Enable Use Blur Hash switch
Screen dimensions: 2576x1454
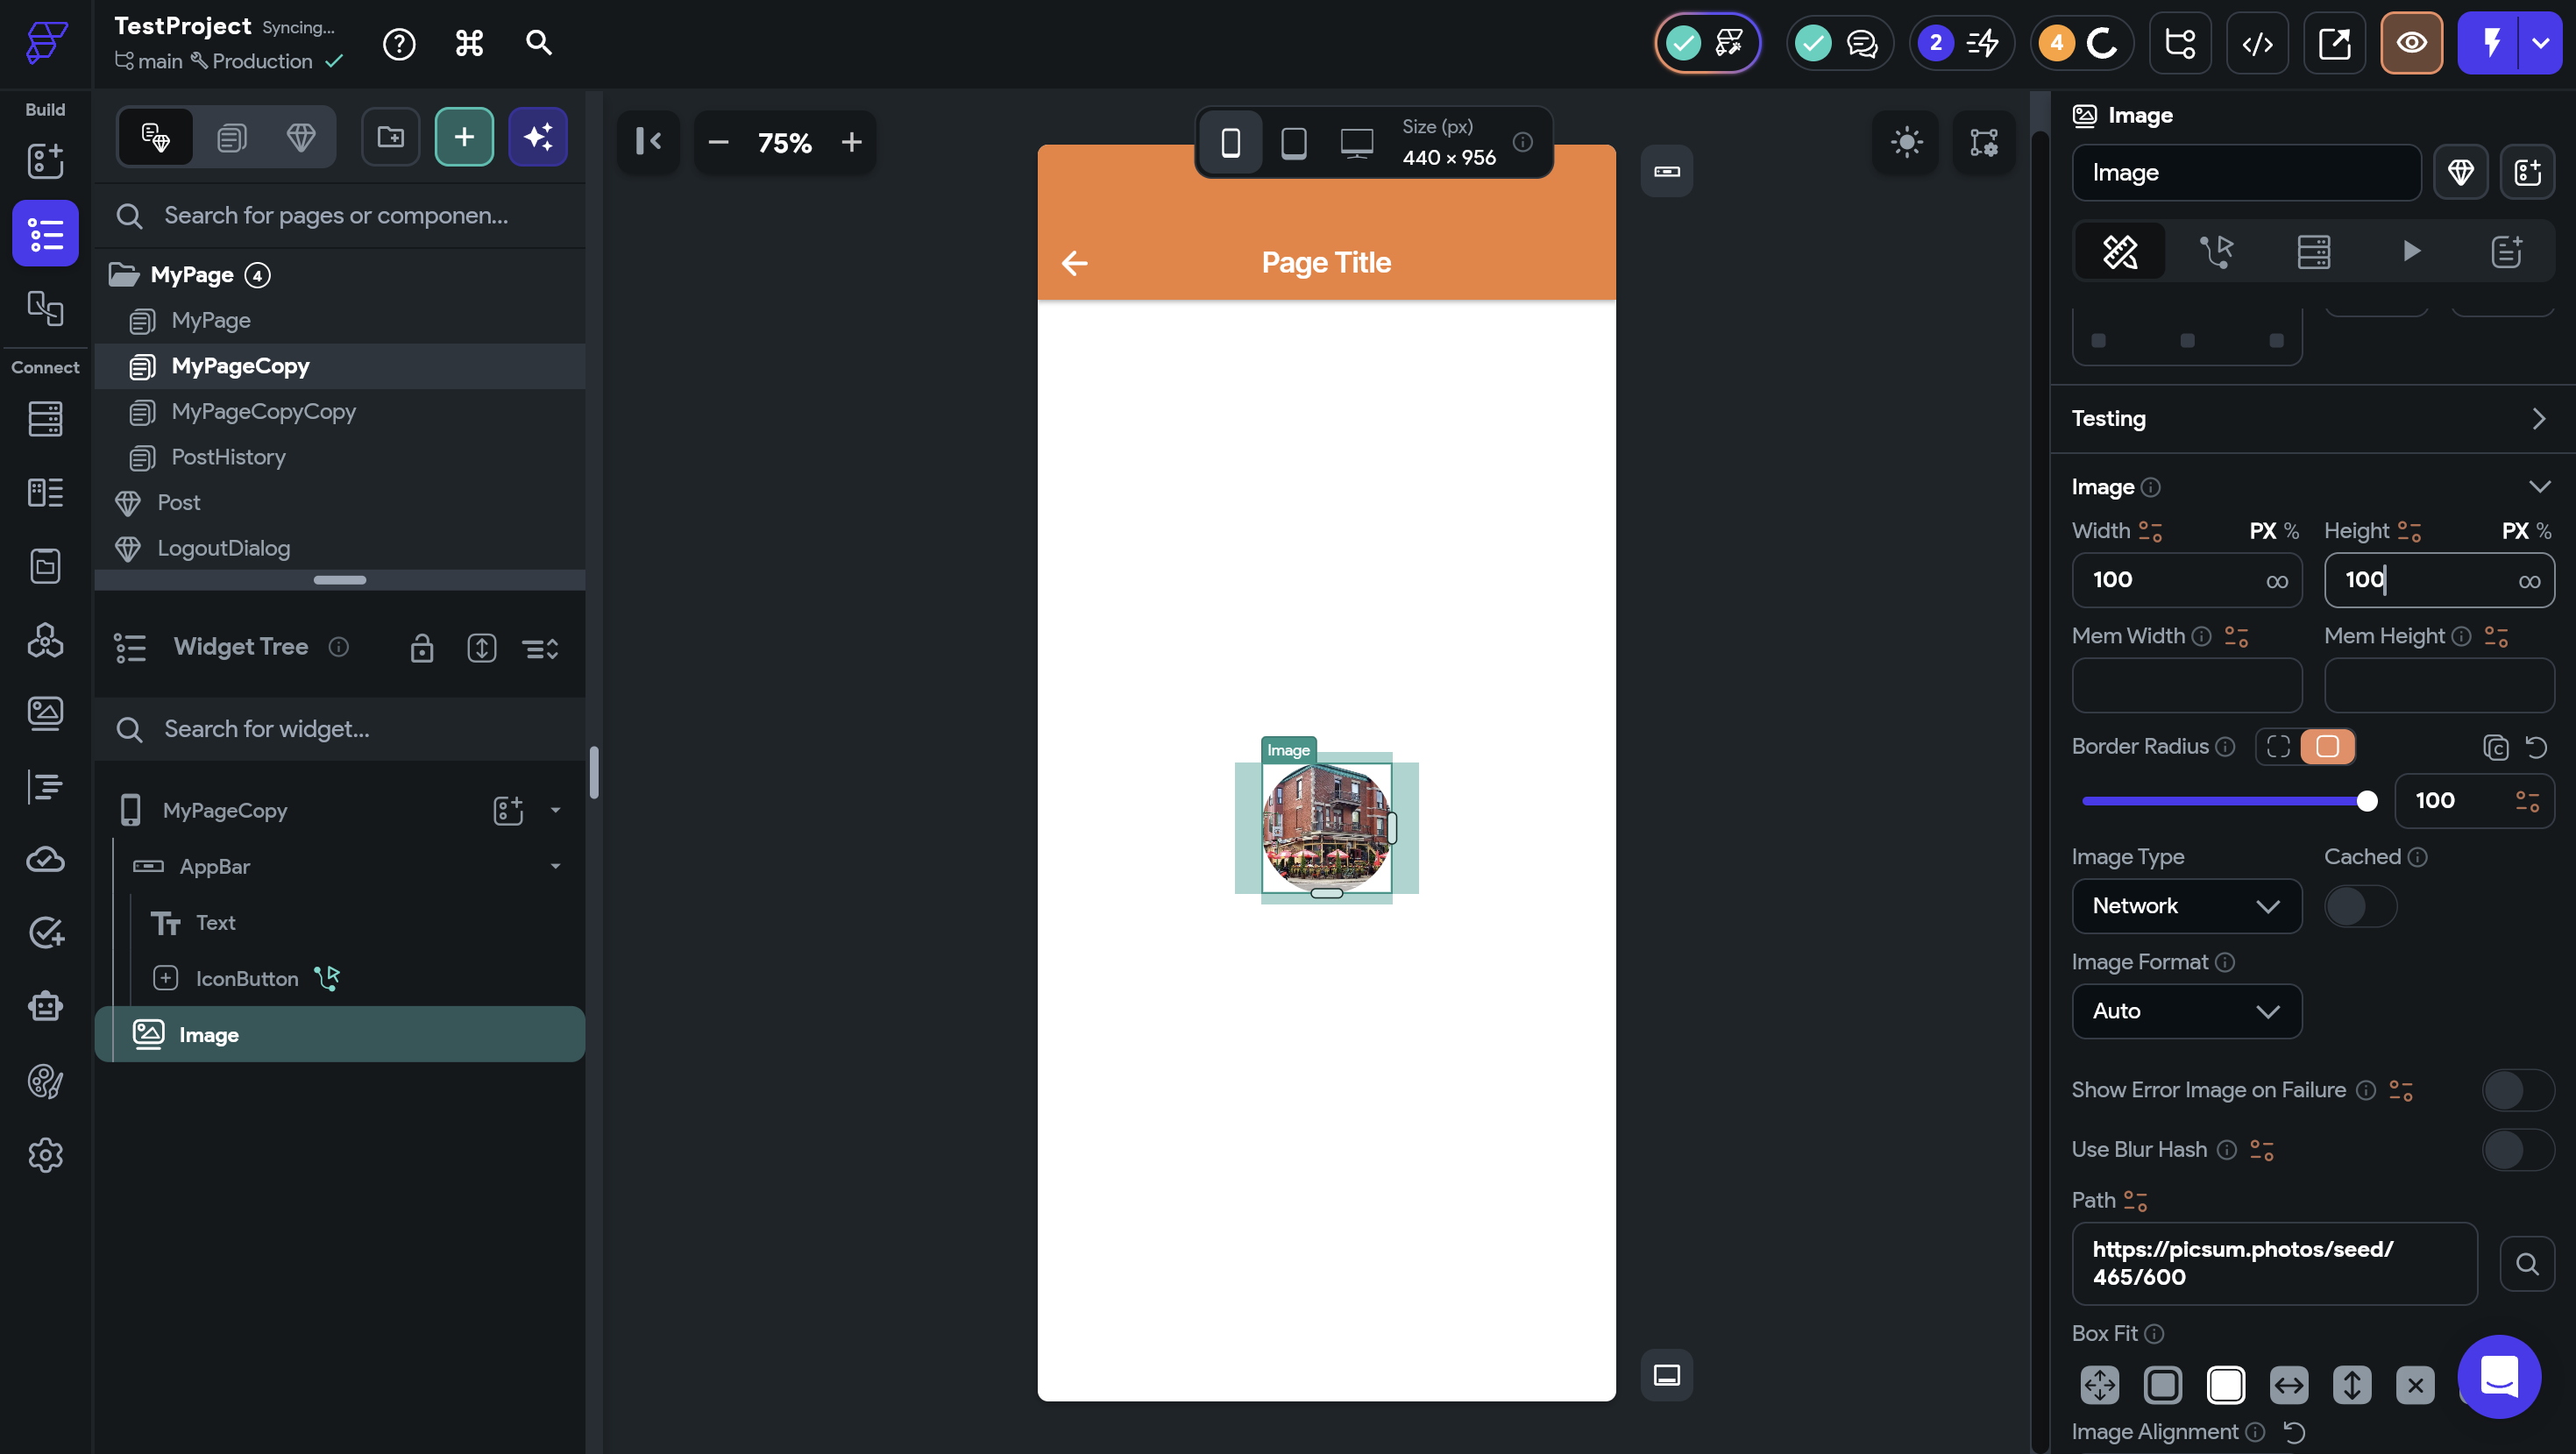[2517, 1150]
